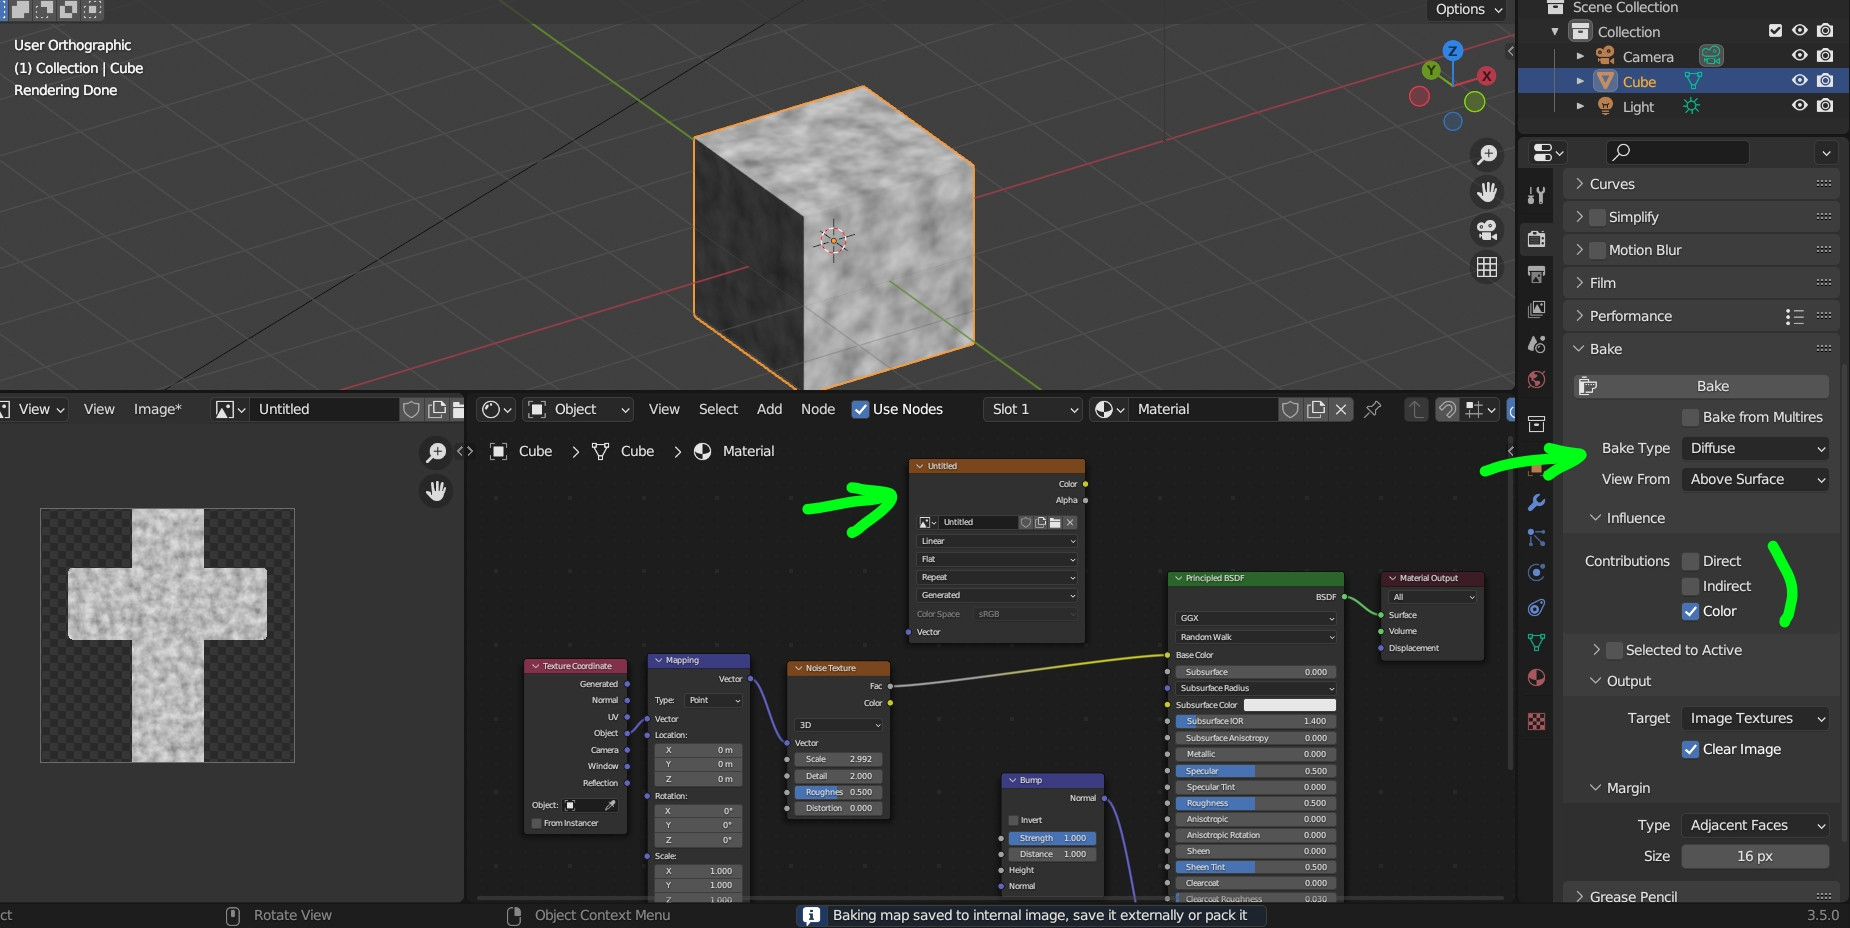Click the viewport zoom magnifier icon
The width and height of the screenshot is (1850, 928).
[1487, 154]
